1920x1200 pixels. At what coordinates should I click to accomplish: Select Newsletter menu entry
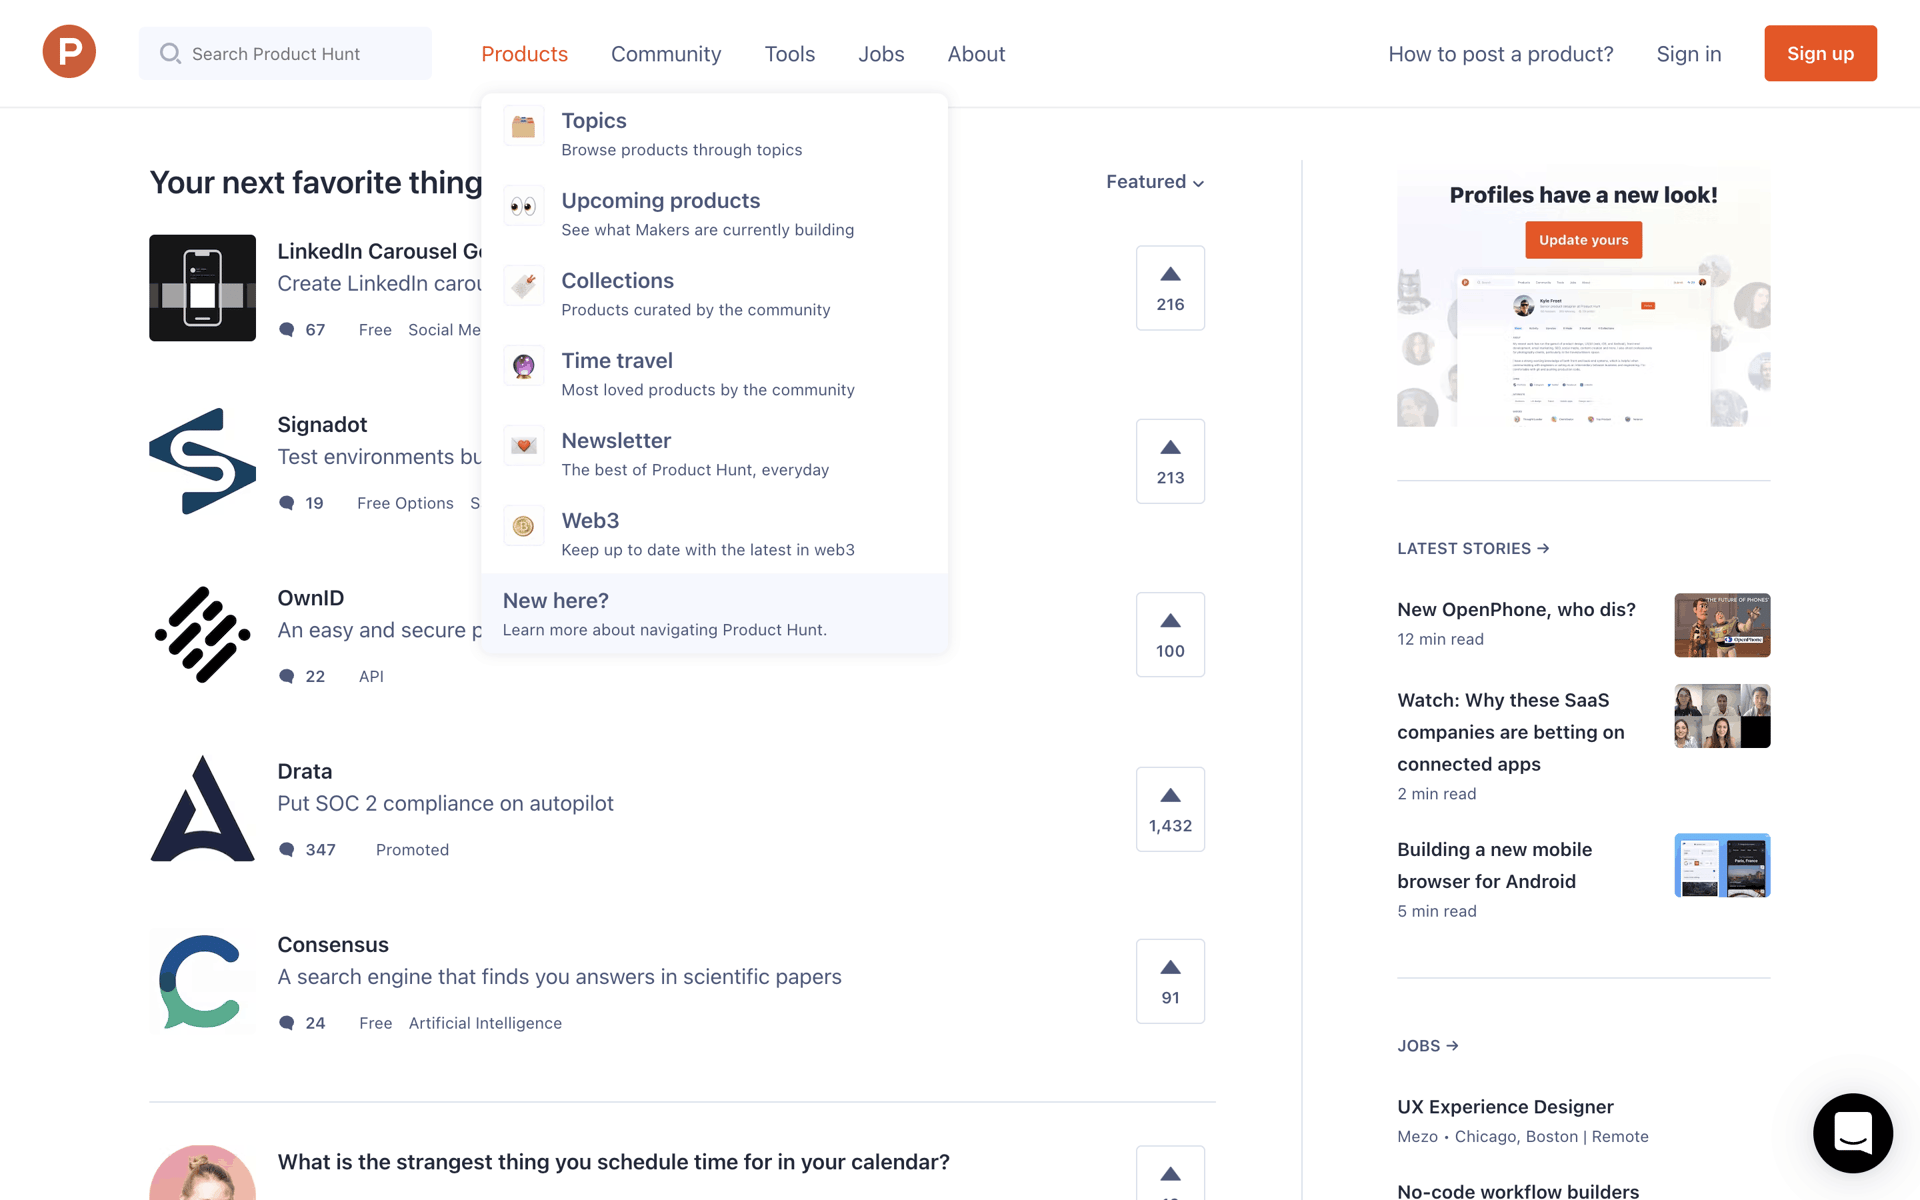click(x=714, y=453)
